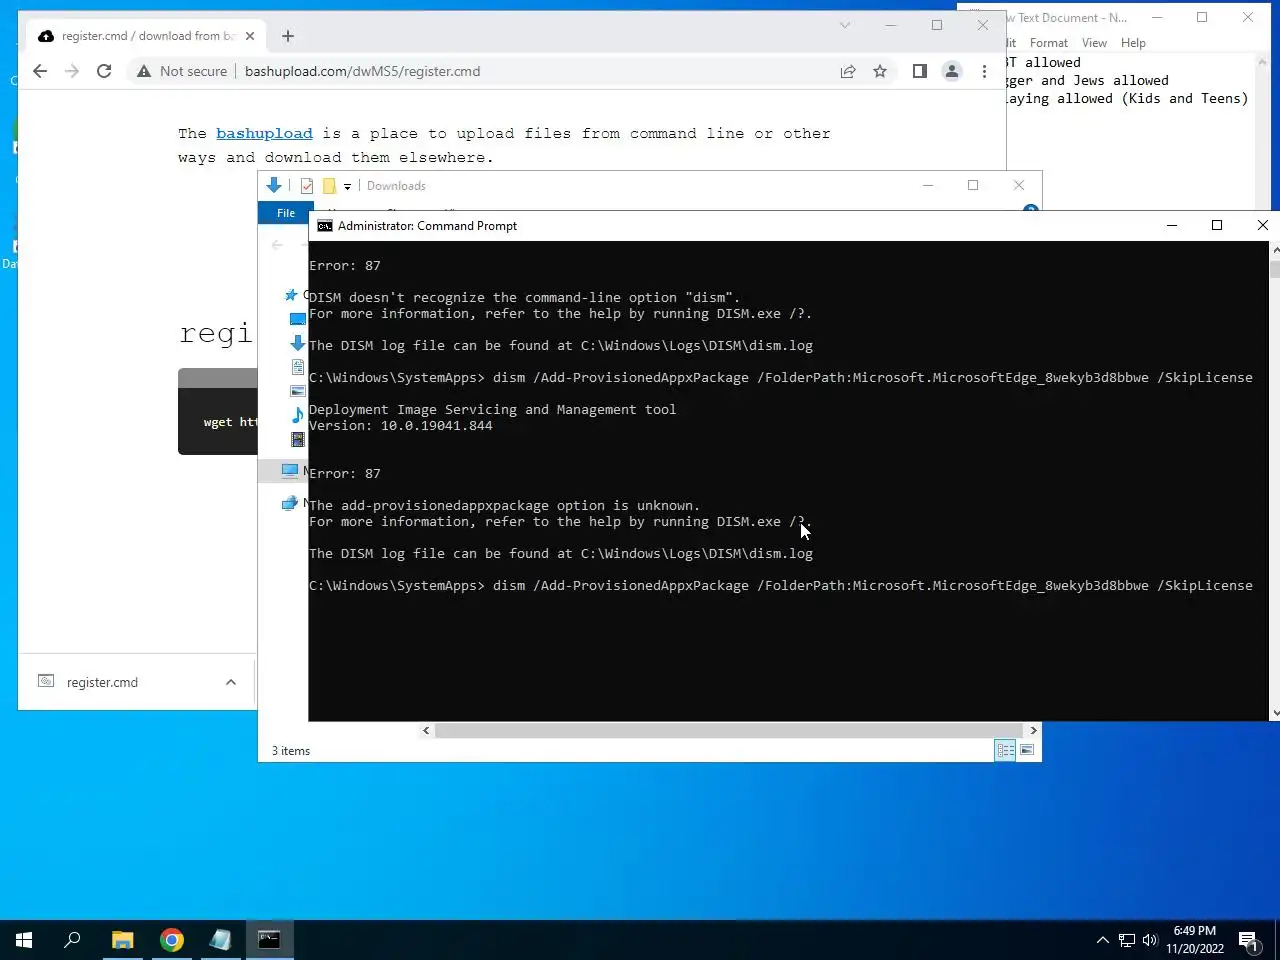Open Videos in Explorer navigation pane
Viewport: 1280px width, 960px height.
tap(297, 439)
